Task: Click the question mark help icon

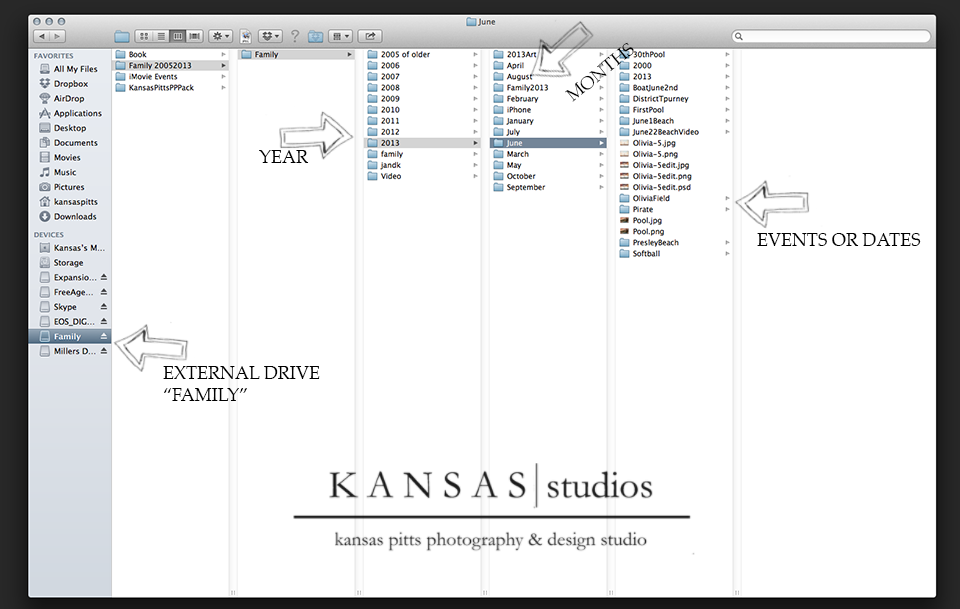Action: [295, 36]
